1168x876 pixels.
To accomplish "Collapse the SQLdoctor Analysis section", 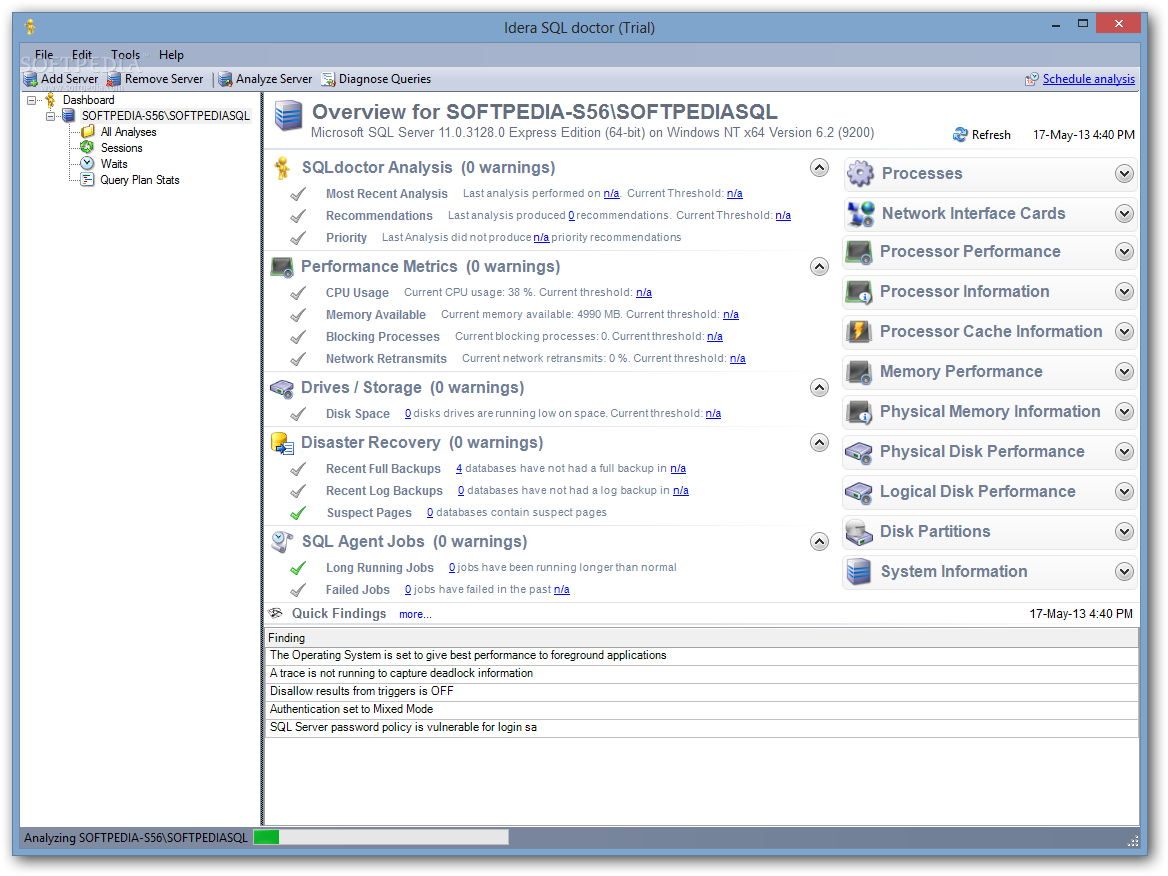I will 819,168.
